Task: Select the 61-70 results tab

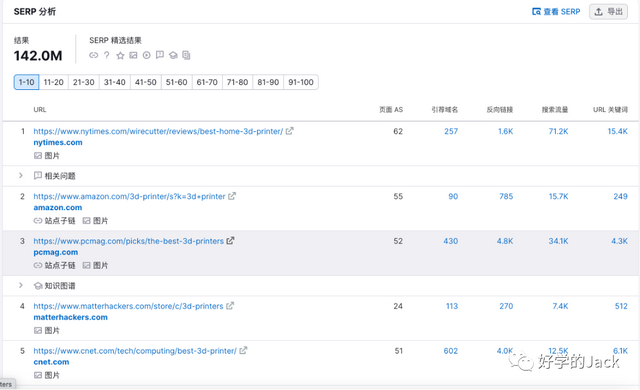Action: (x=207, y=82)
